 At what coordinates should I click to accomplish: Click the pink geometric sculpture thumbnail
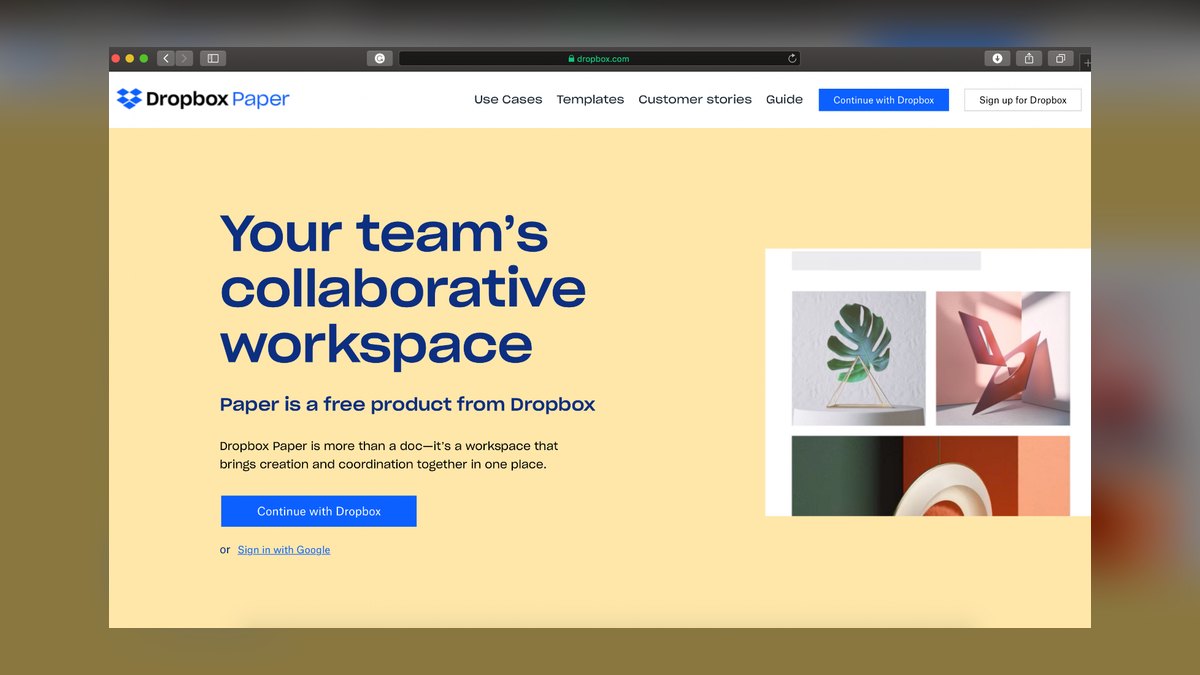tap(1003, 358)
